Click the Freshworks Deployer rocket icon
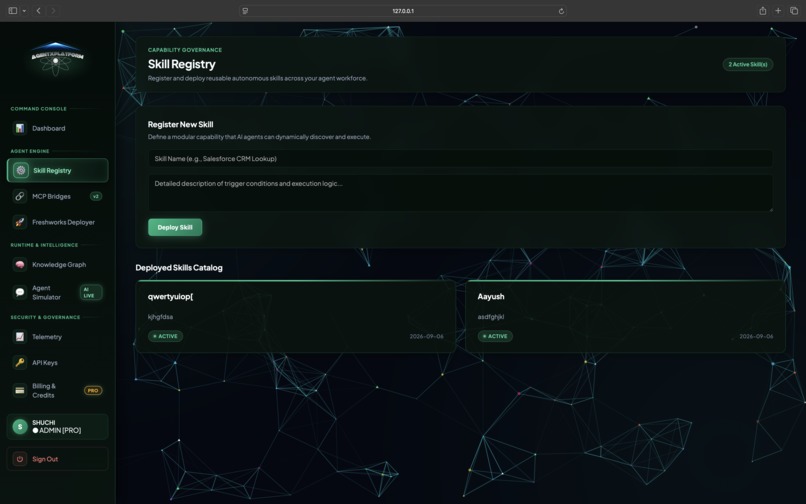 [x=20, y=222]
